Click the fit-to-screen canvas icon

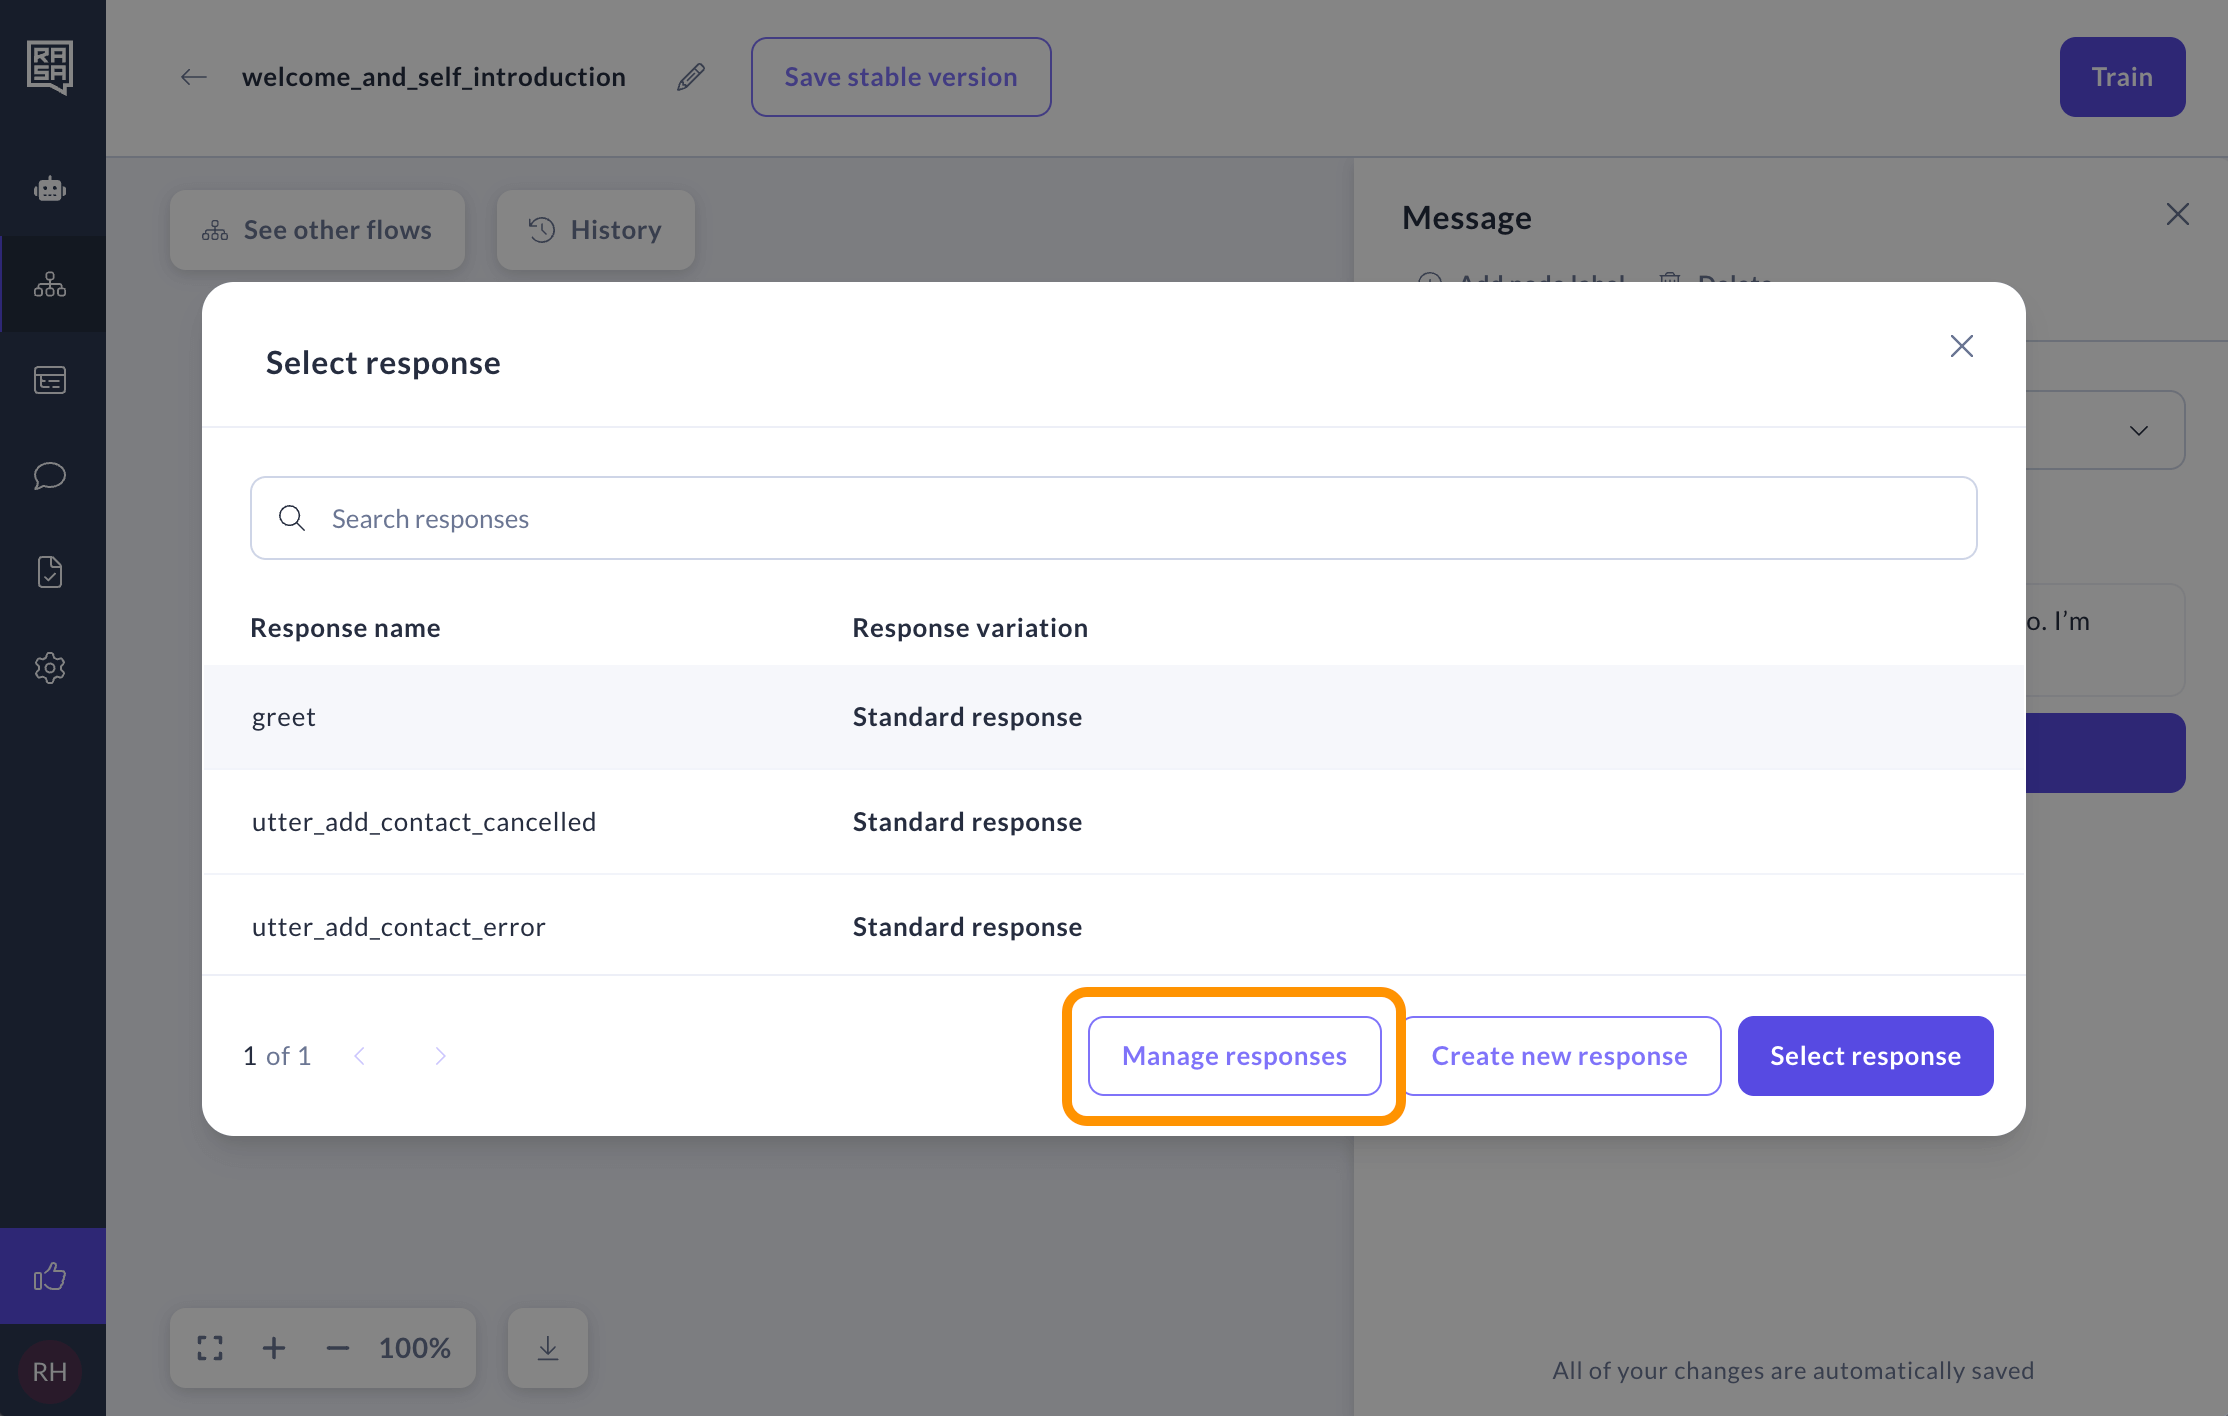tap(210, 1348)
